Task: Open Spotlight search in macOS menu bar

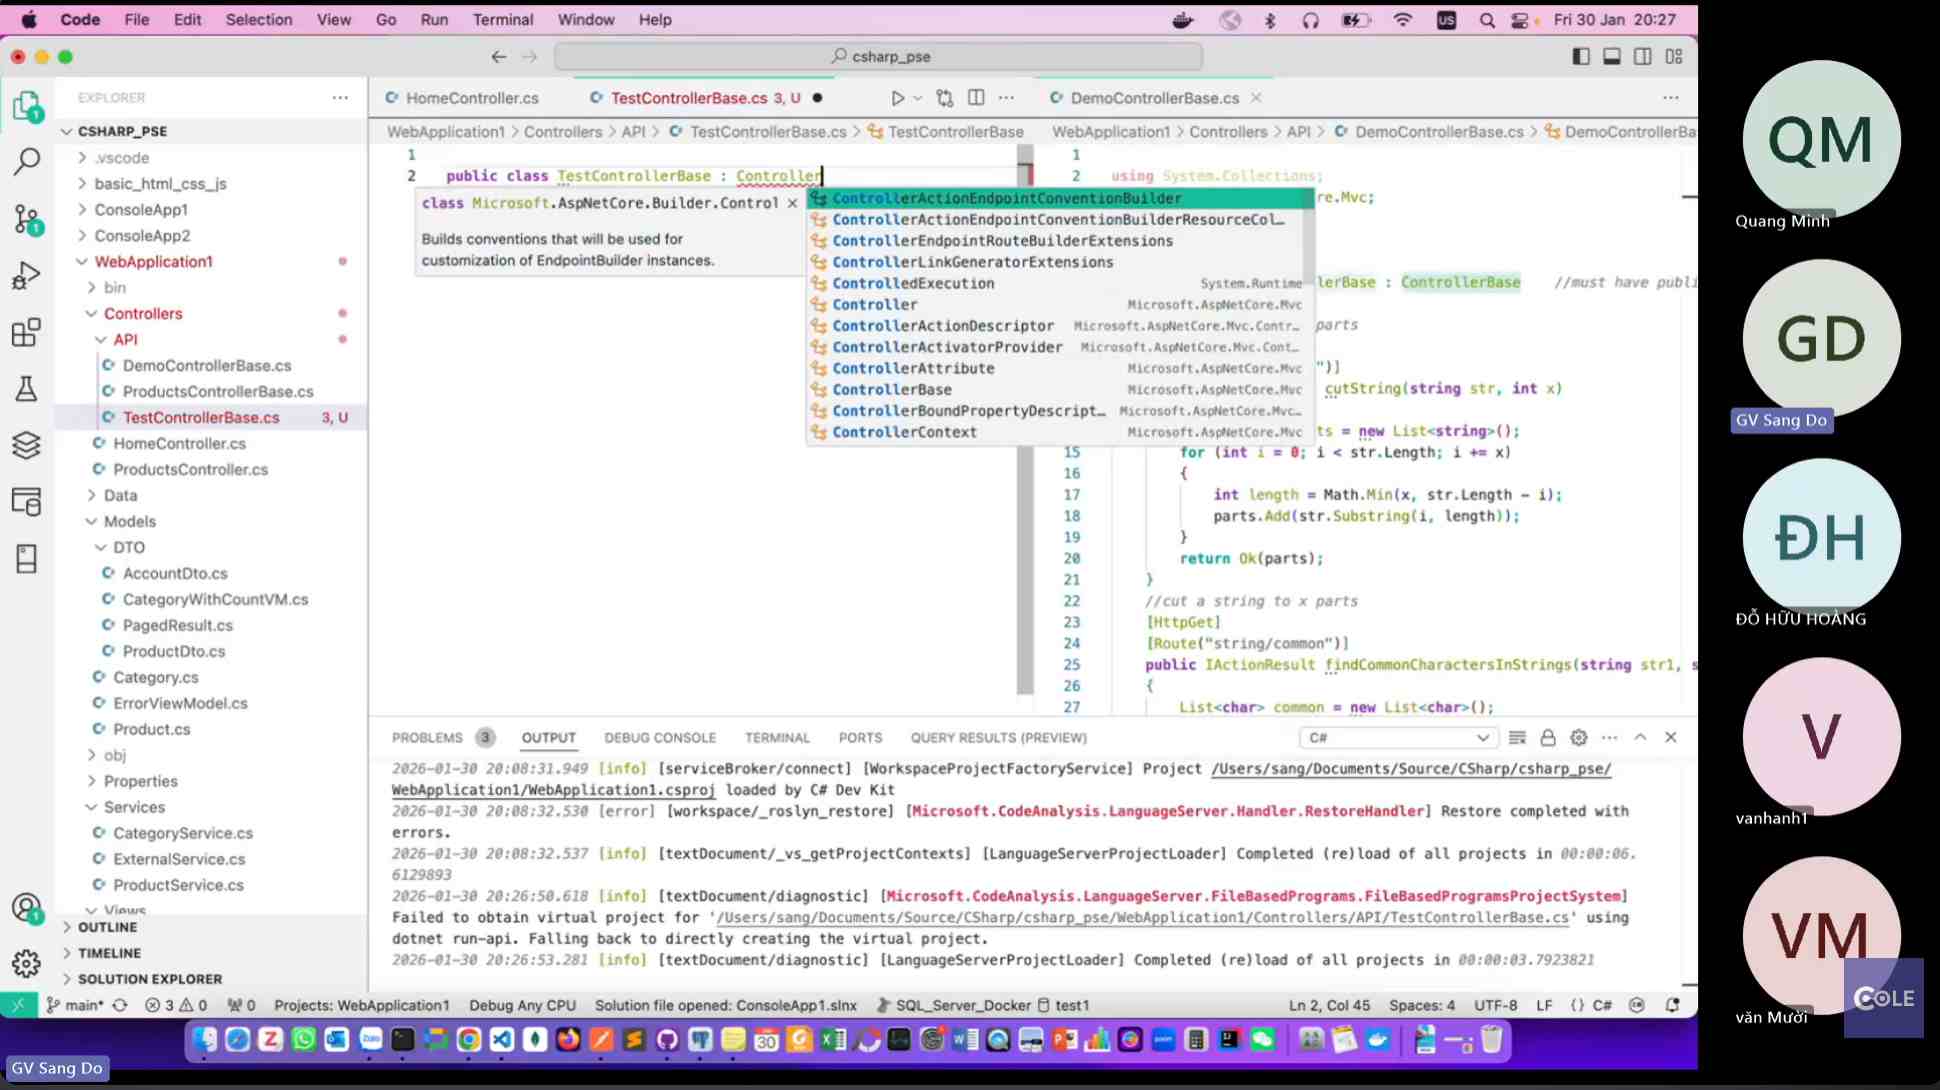Action: (x=1487, y=19)
